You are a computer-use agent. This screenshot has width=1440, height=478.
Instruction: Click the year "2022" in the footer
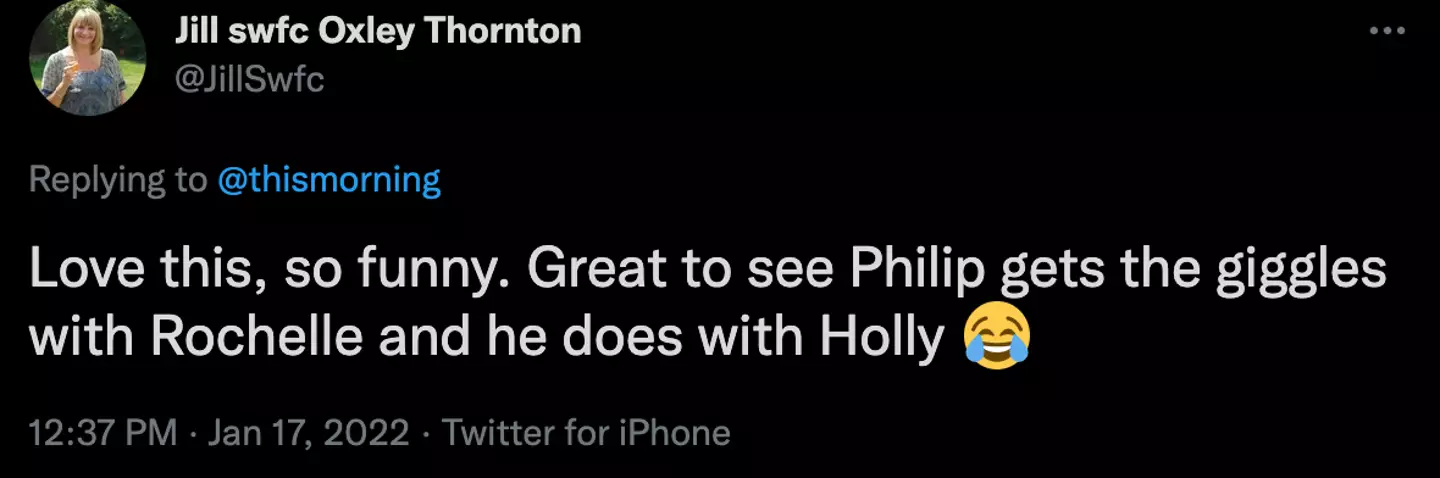coord(368,433)
